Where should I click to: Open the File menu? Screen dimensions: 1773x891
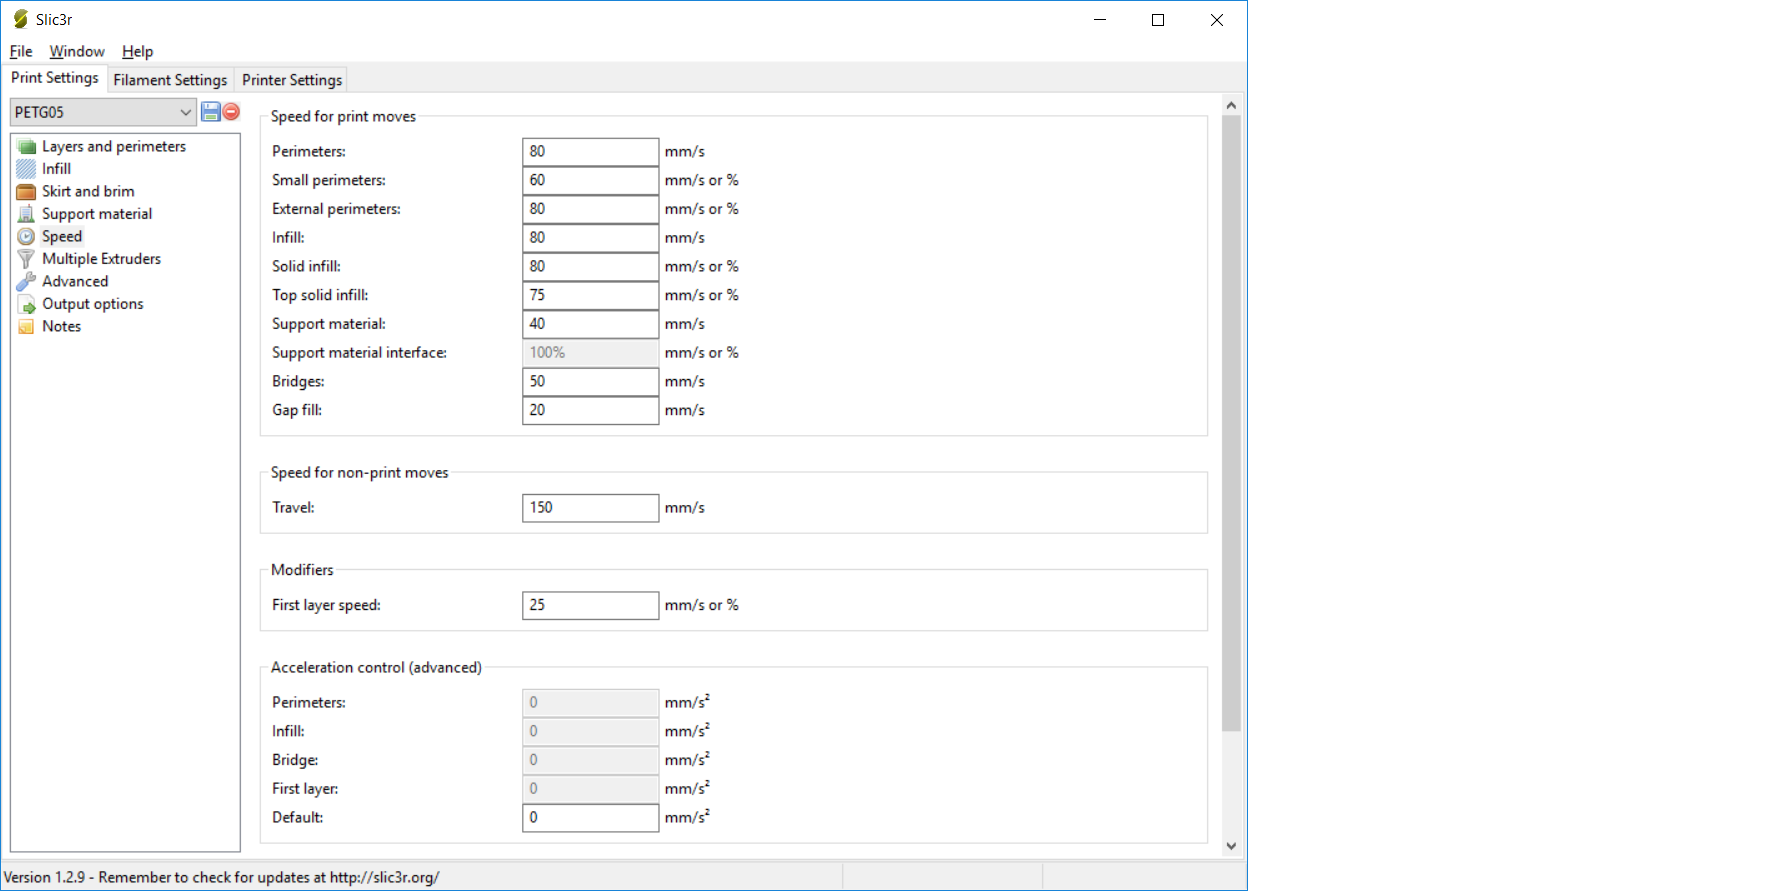(21, 51)
